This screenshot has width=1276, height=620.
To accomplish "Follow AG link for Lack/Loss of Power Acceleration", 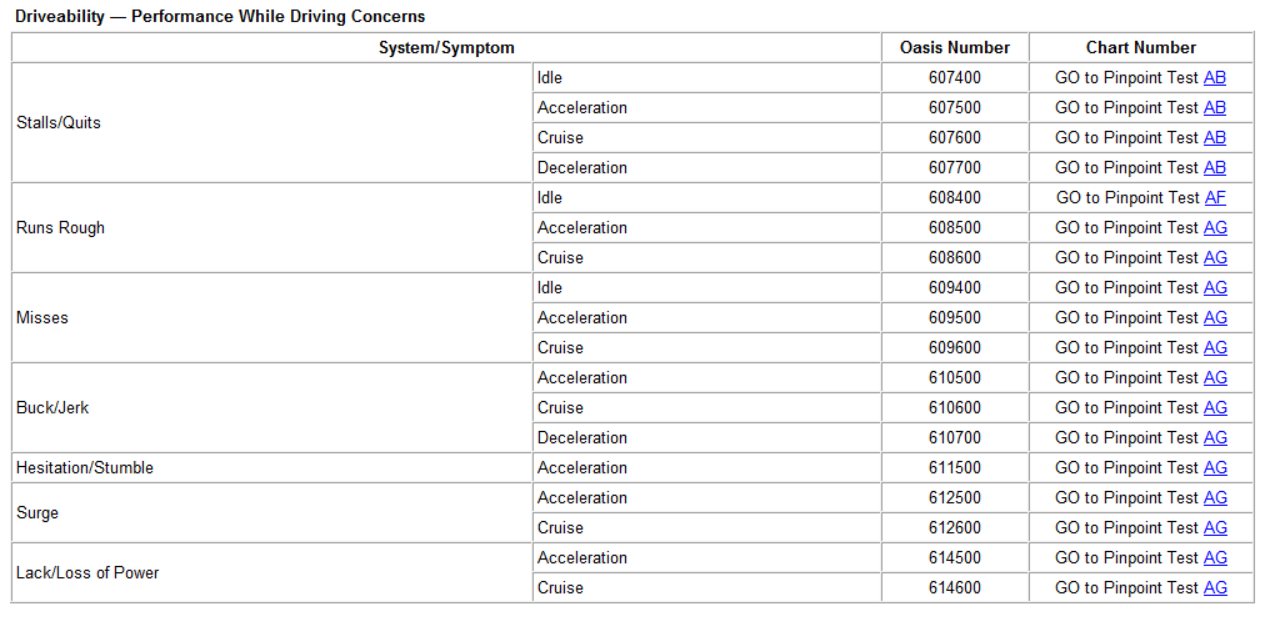I will click(1215, 558).
